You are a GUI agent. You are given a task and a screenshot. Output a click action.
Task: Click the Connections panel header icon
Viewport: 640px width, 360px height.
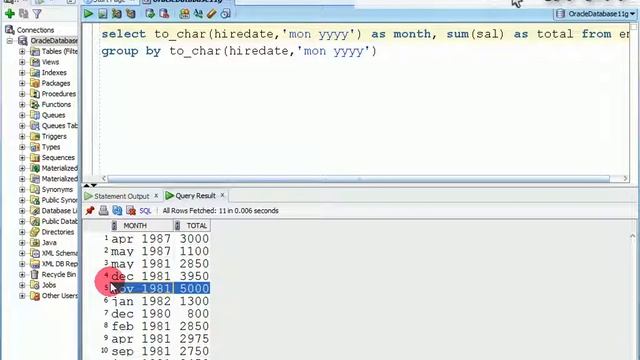coord(10,30)
